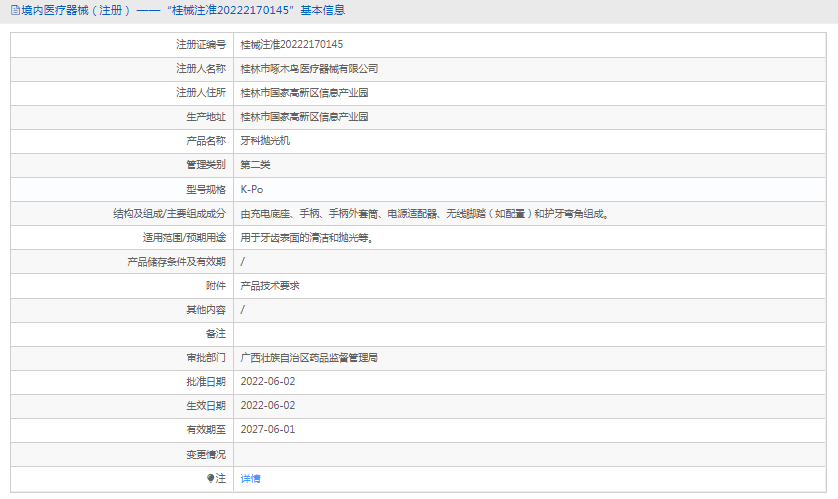Image resolution: width=838 pixels, height=499 pixels.
Task: Select registrant name 桂林市啄木鸟医疗器械有限公司
Action: [x=309, y=68]
